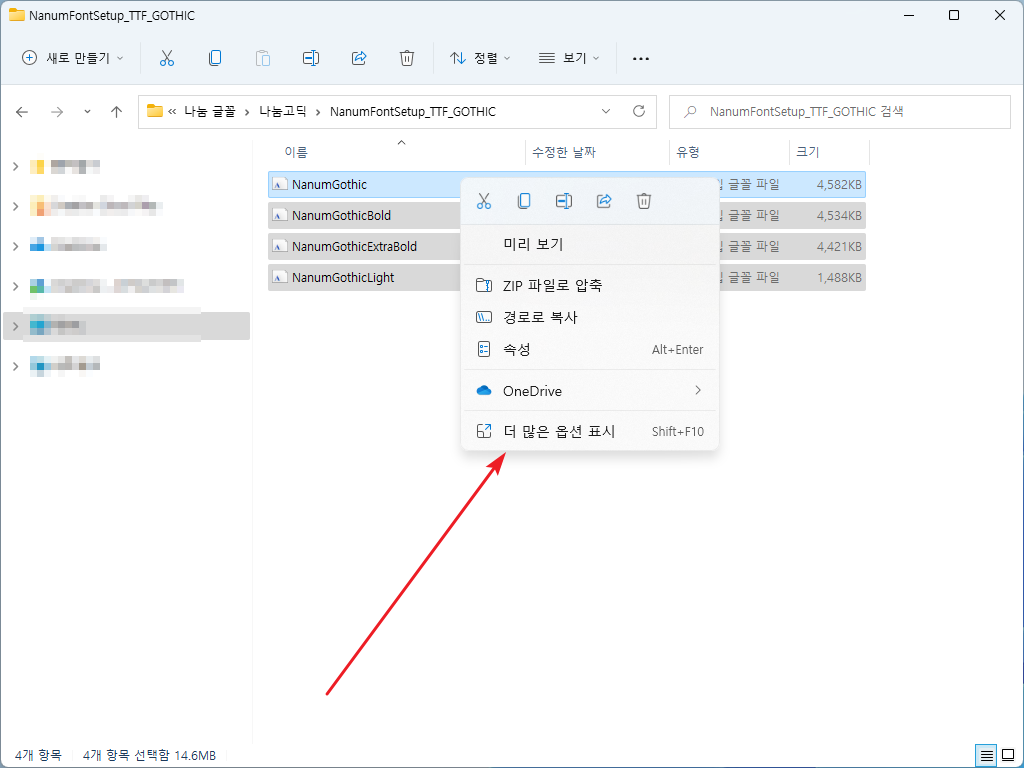Select the NanumGothicBold file name
The width and height of the screenshot is (1024, 768).
pyautogui.click(x=342, y=216)
